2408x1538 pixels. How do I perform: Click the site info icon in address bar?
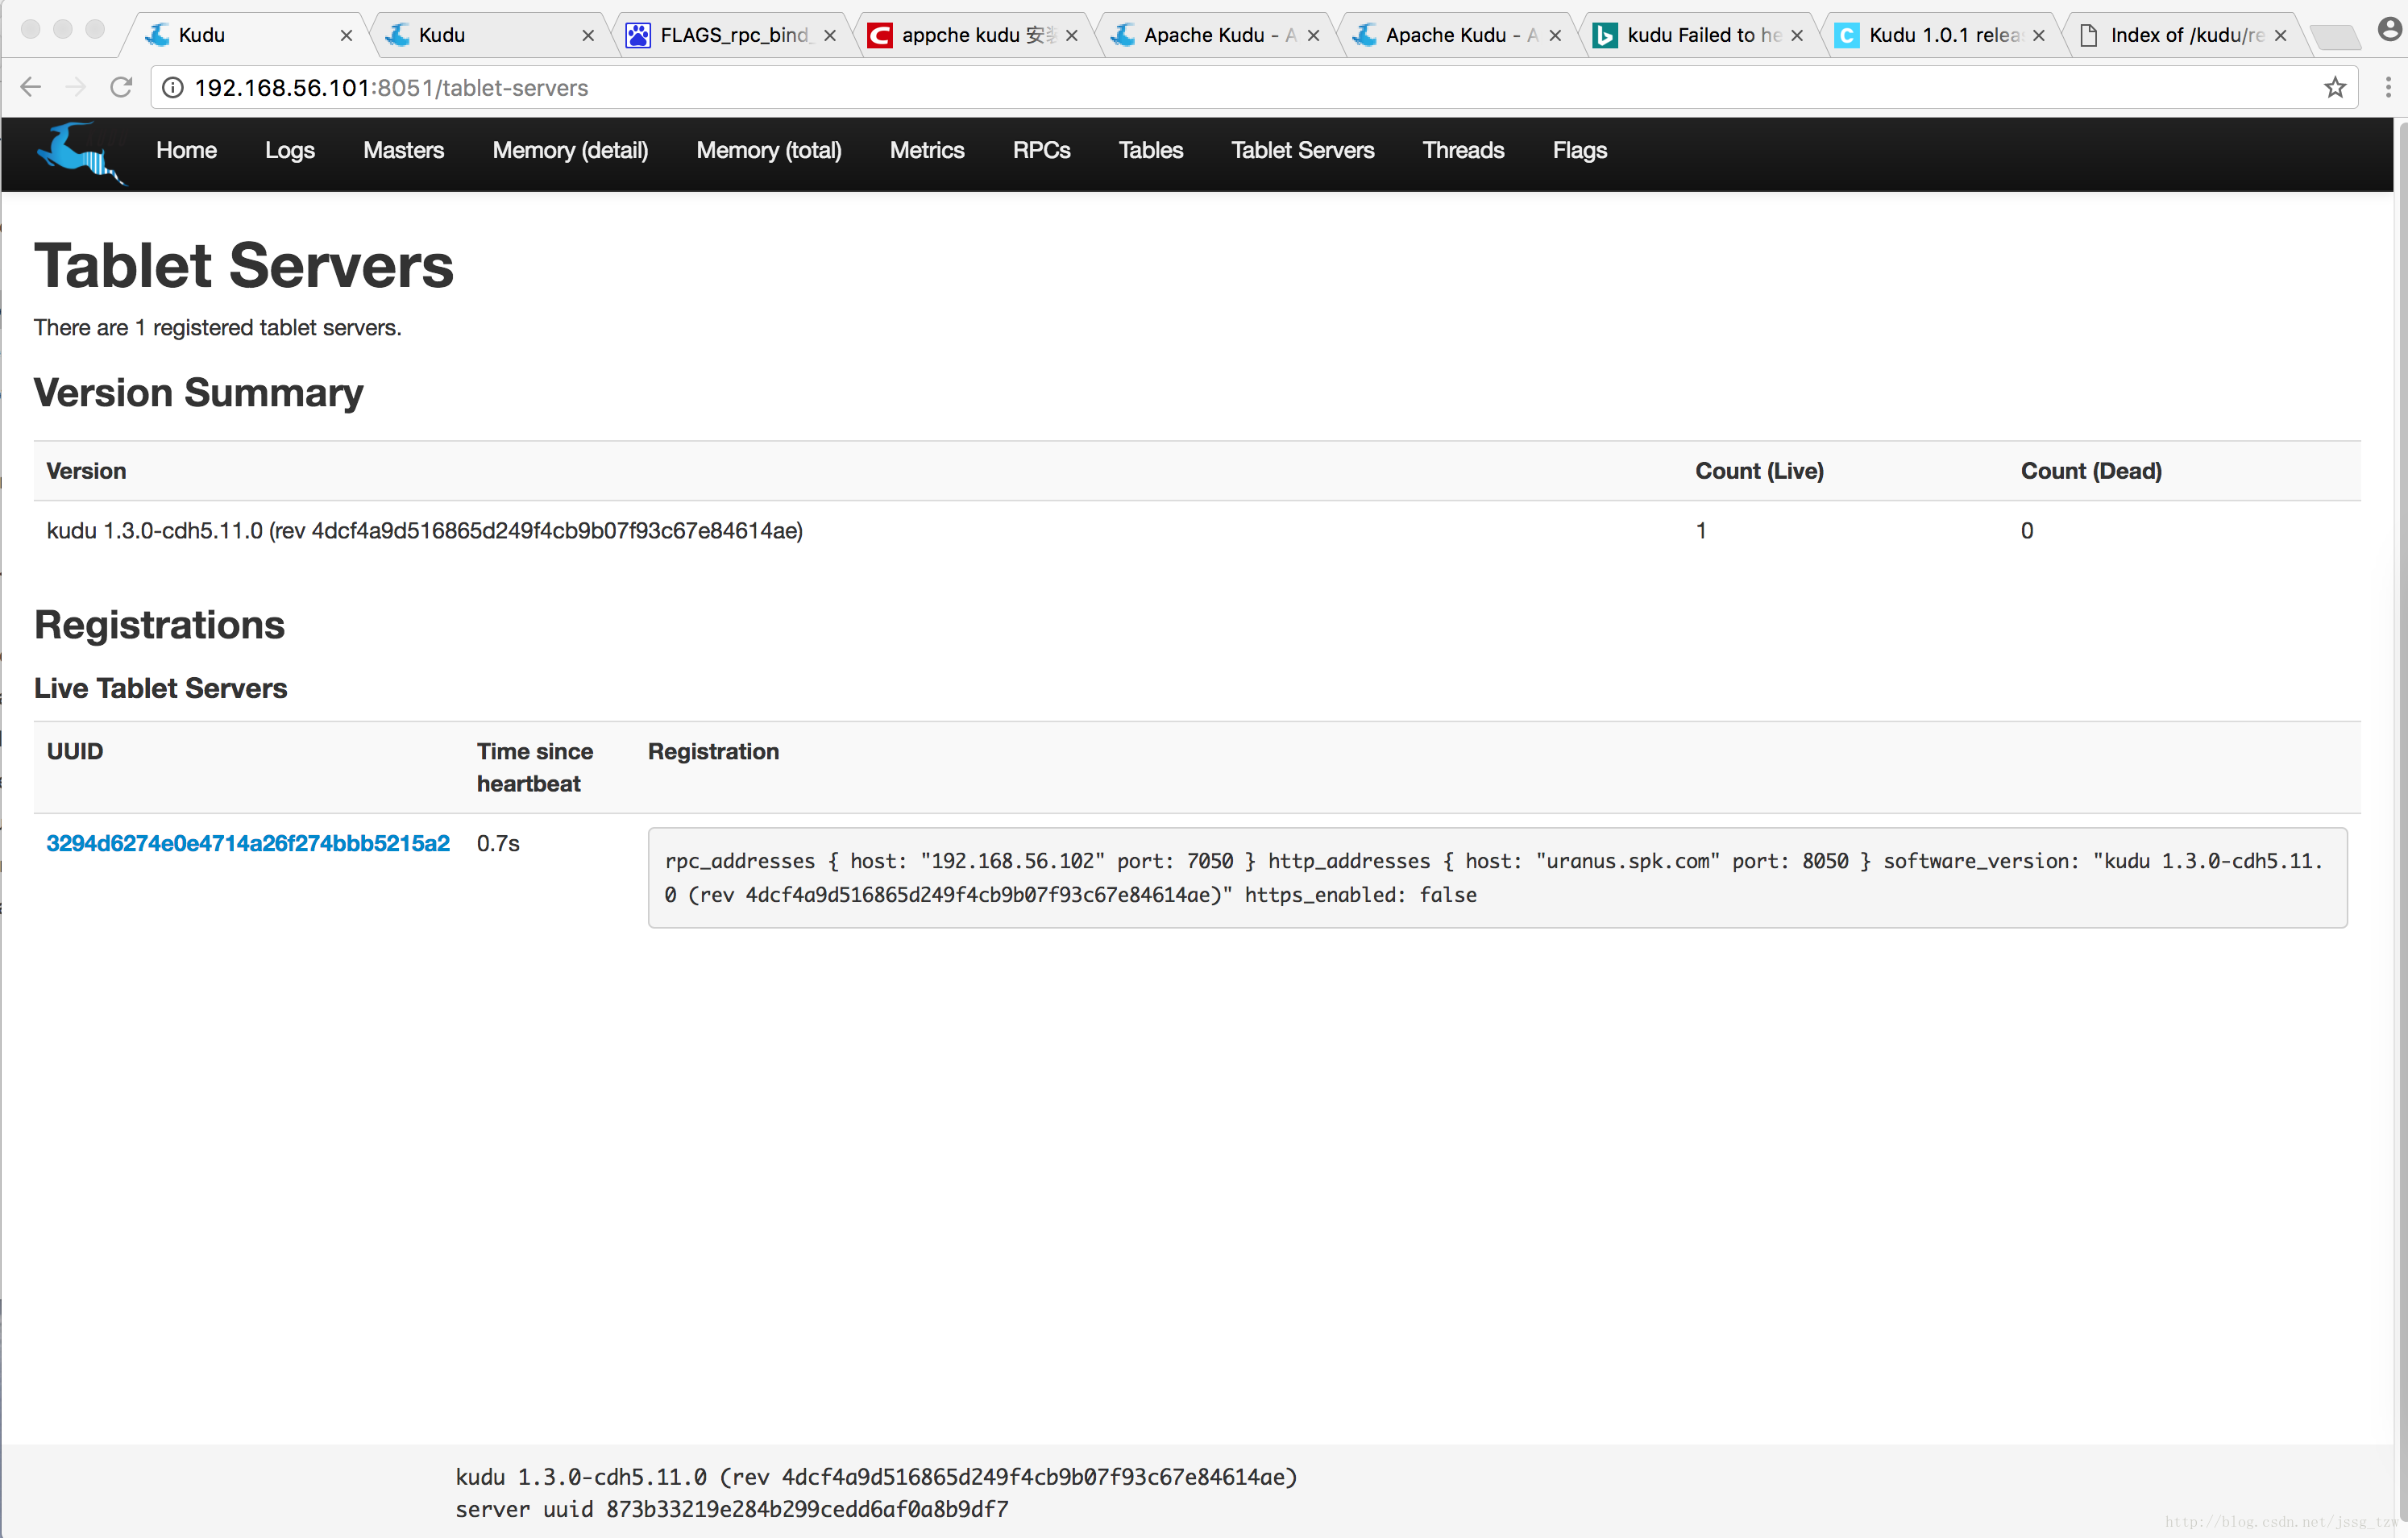173,88
